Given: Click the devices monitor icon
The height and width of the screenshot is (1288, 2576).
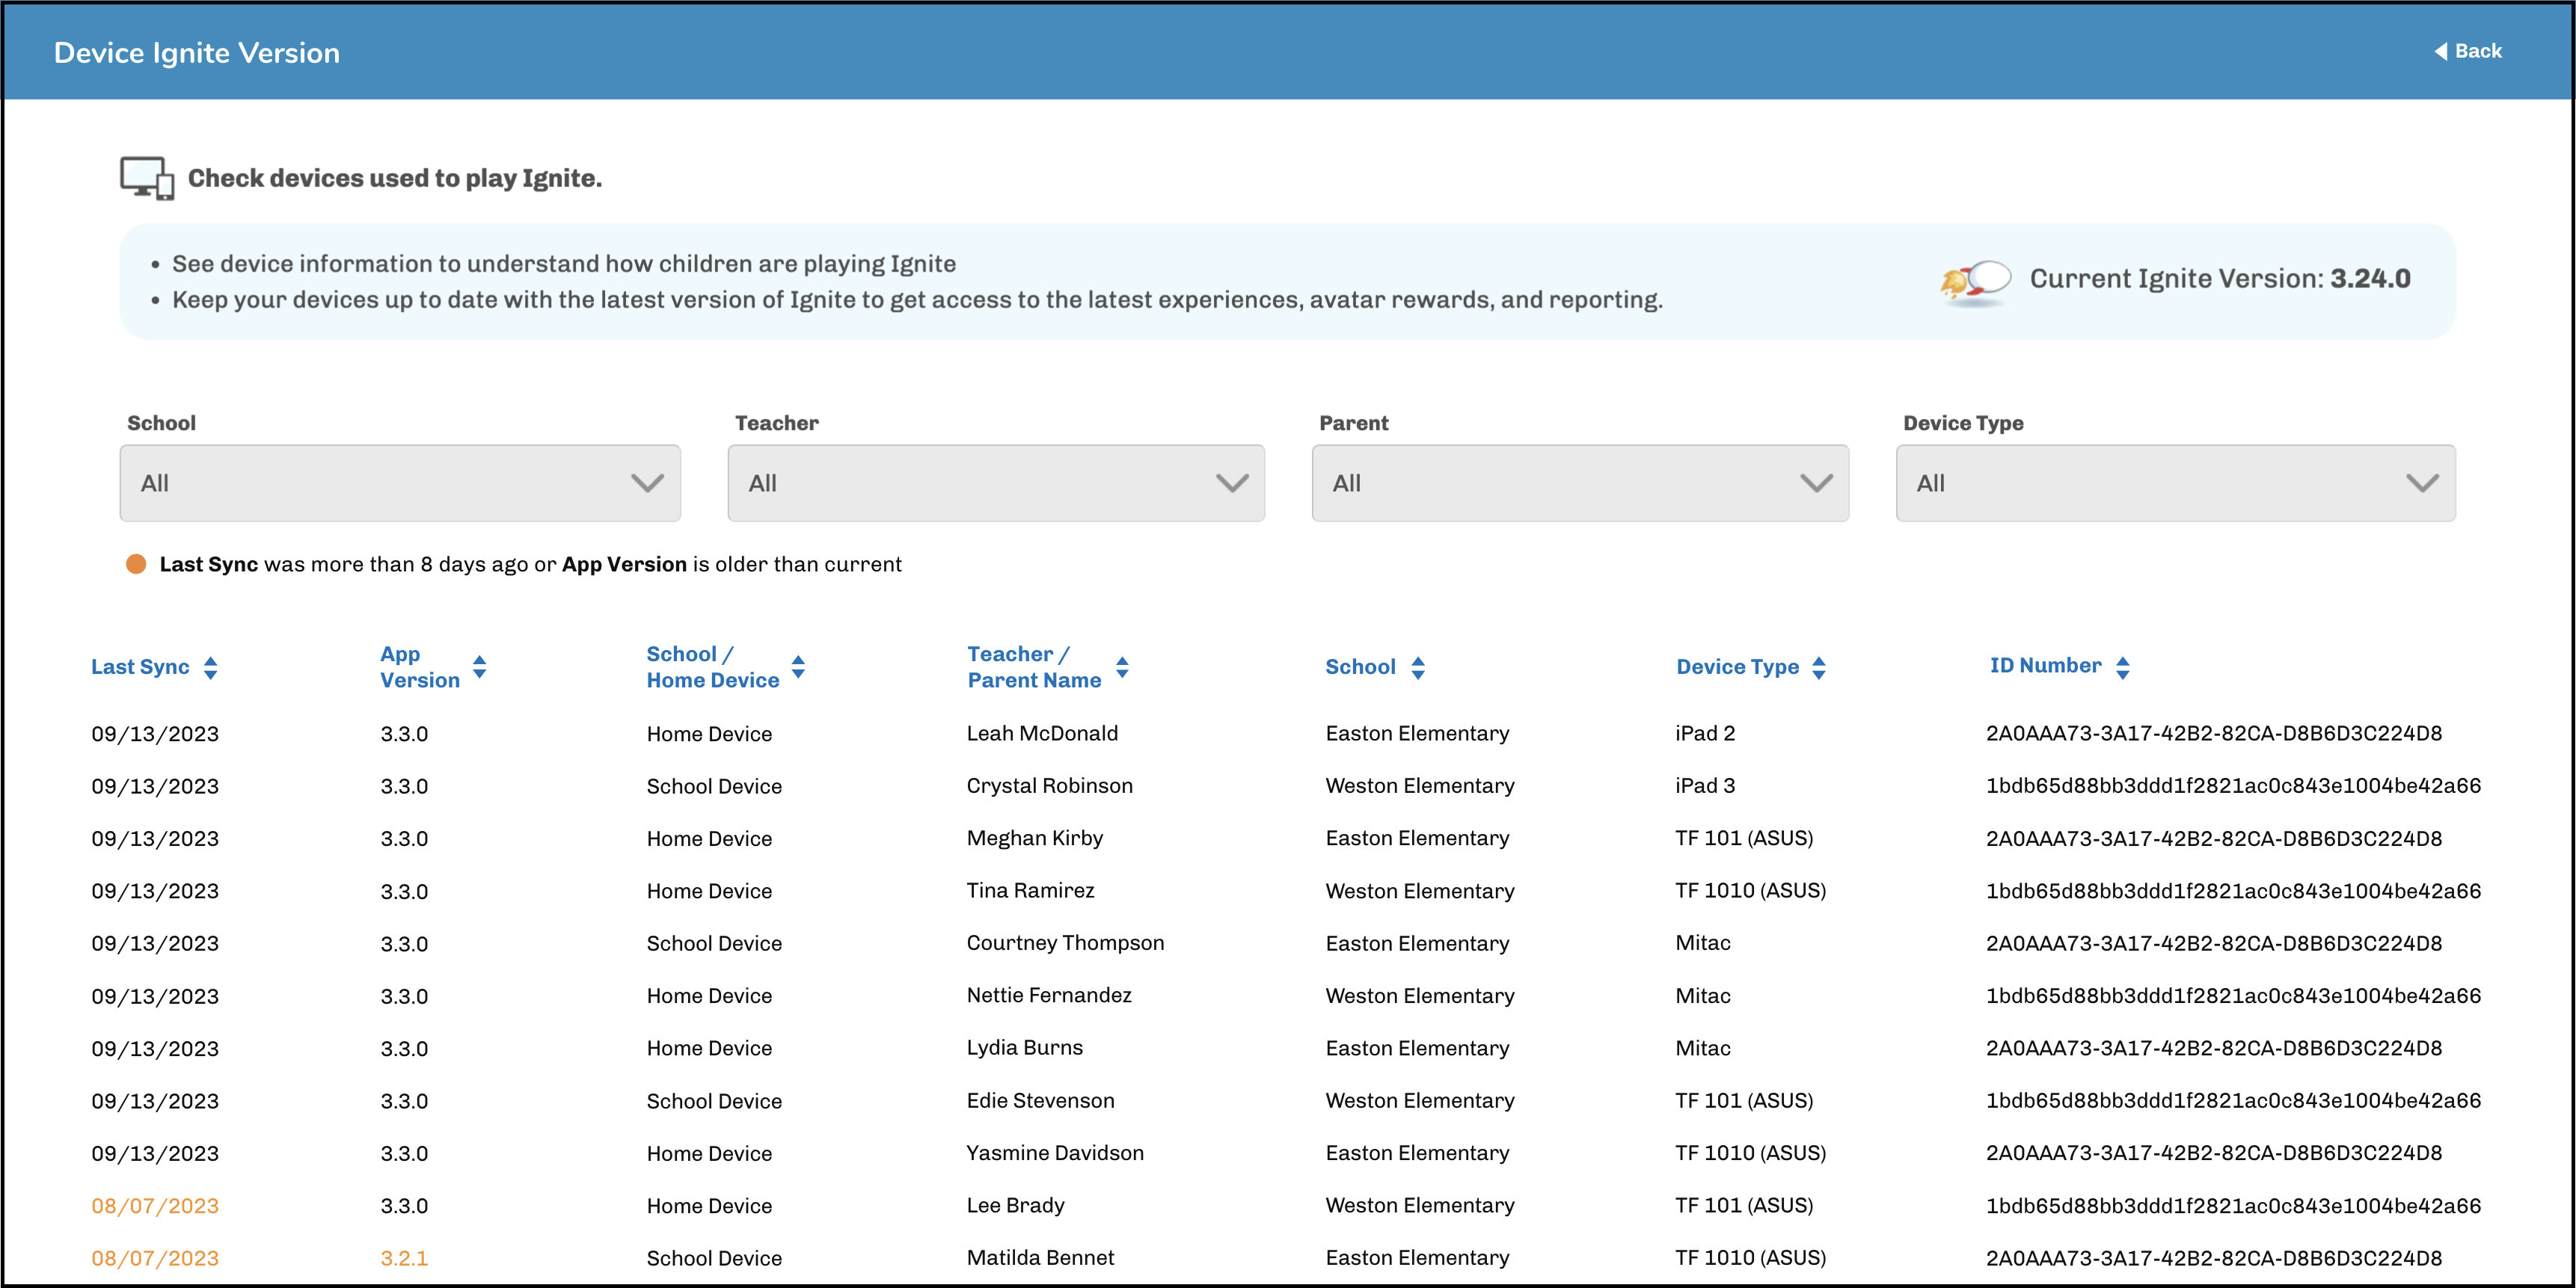Looking at the screenshot, I should coord(146,178).
